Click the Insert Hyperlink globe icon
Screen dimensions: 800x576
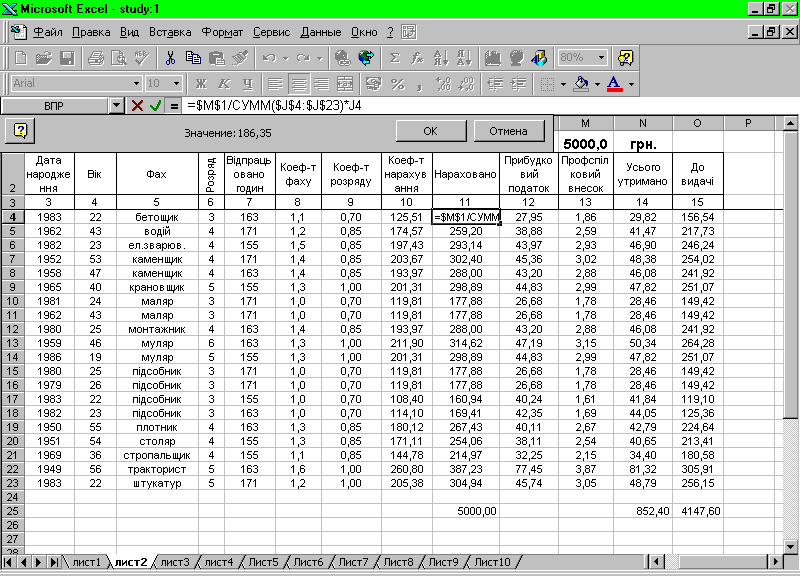(342, 58)
